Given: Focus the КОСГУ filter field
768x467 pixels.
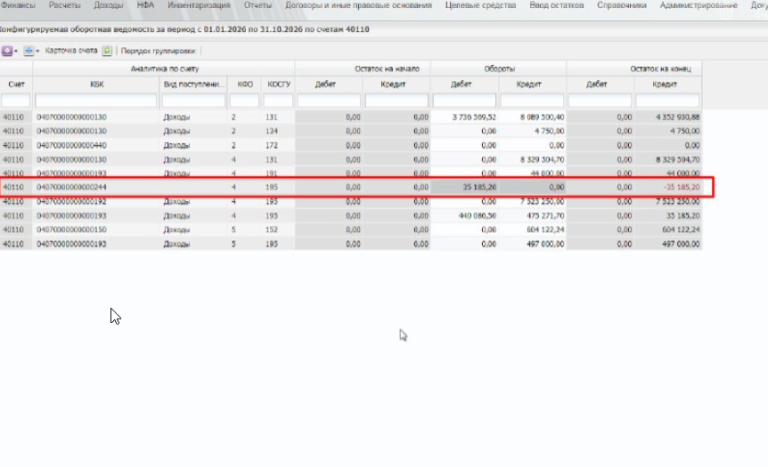Looking at the screenshot, I should (x=278, y=101).
